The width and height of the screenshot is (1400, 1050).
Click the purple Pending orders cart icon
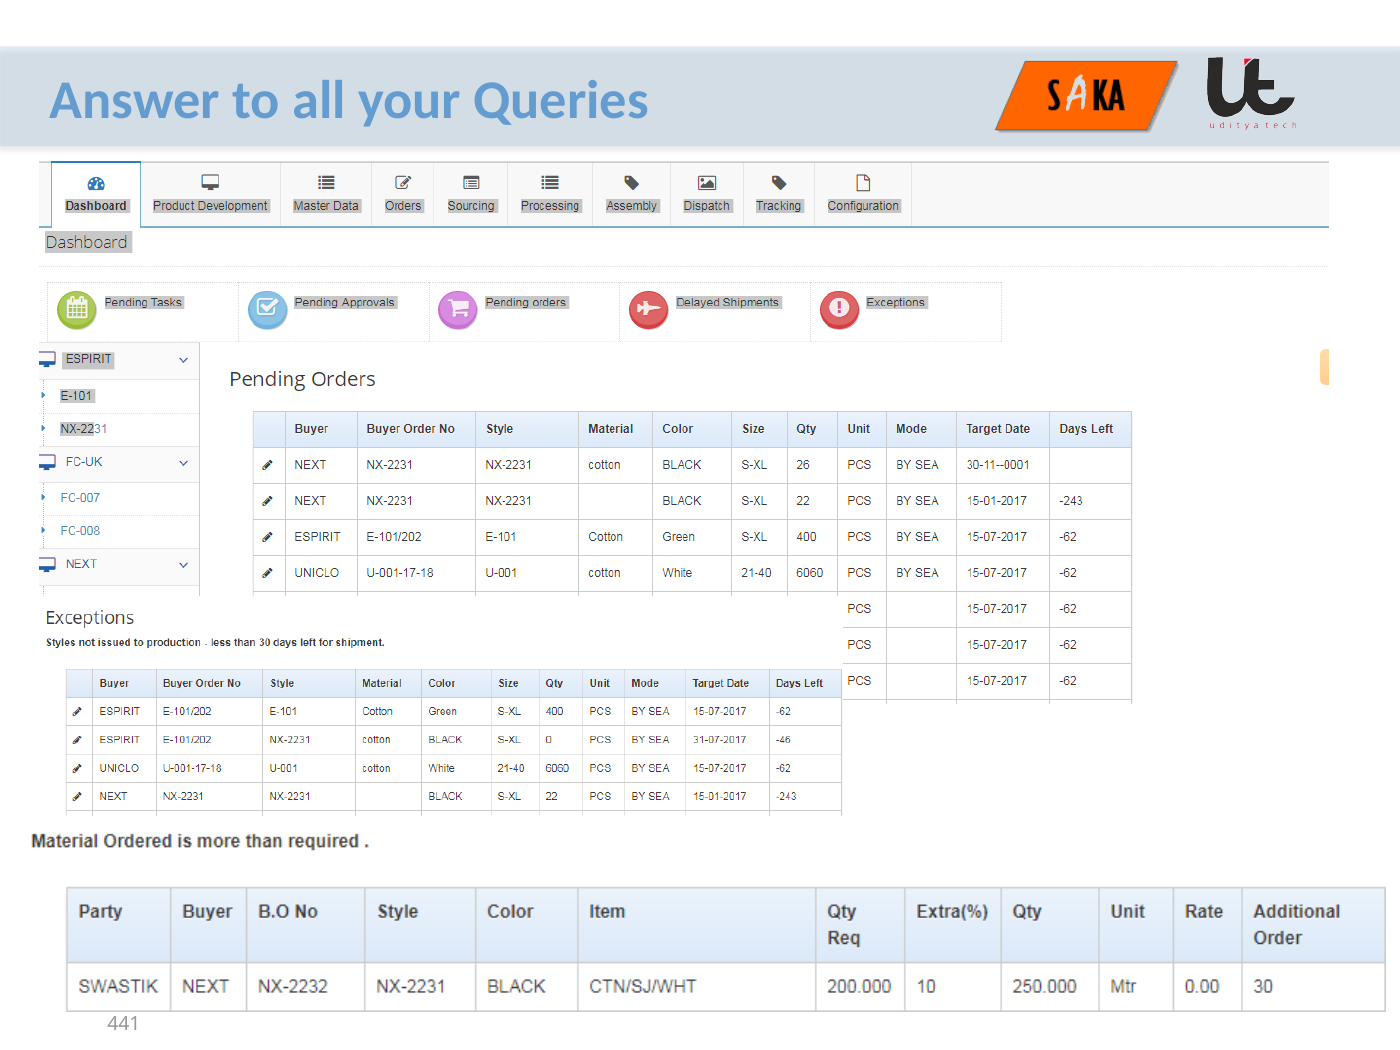coord(458,310)
